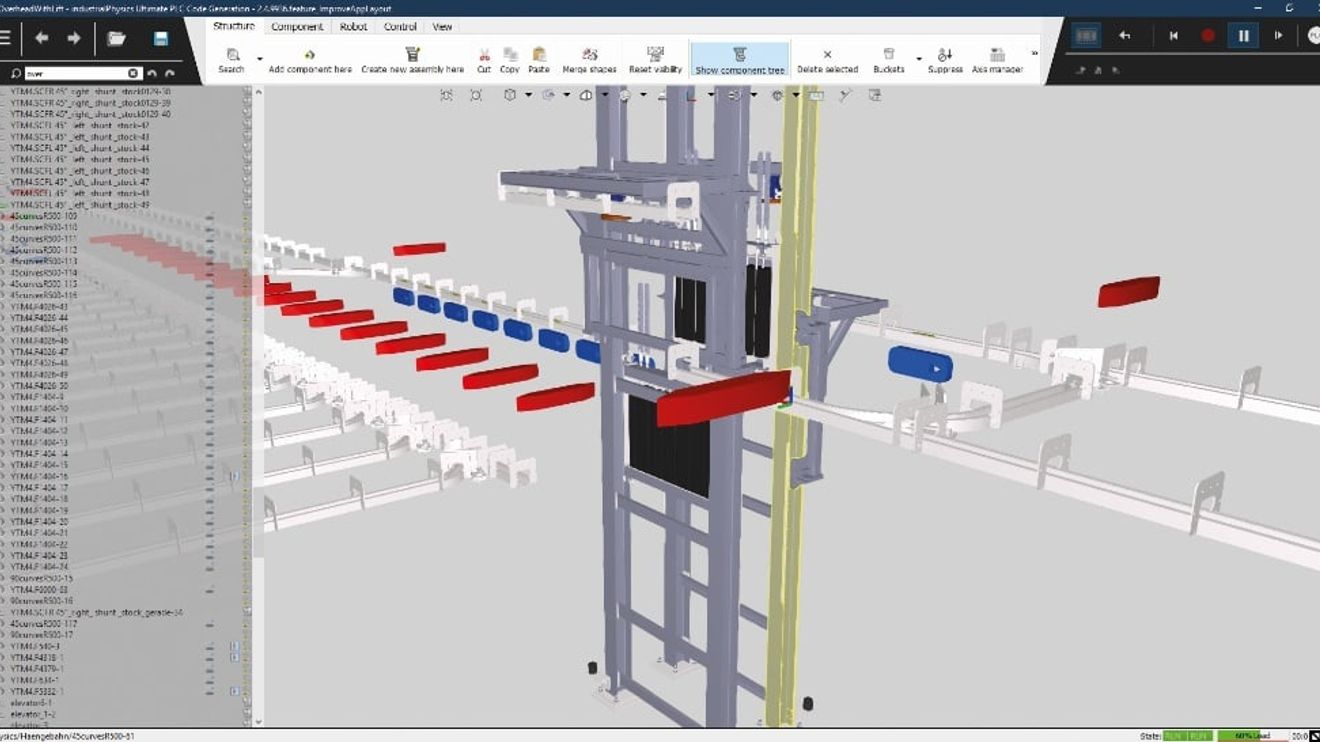The image size is (1320, 742).
Task: Switch to the Robot tab
Action: (353, 27)
